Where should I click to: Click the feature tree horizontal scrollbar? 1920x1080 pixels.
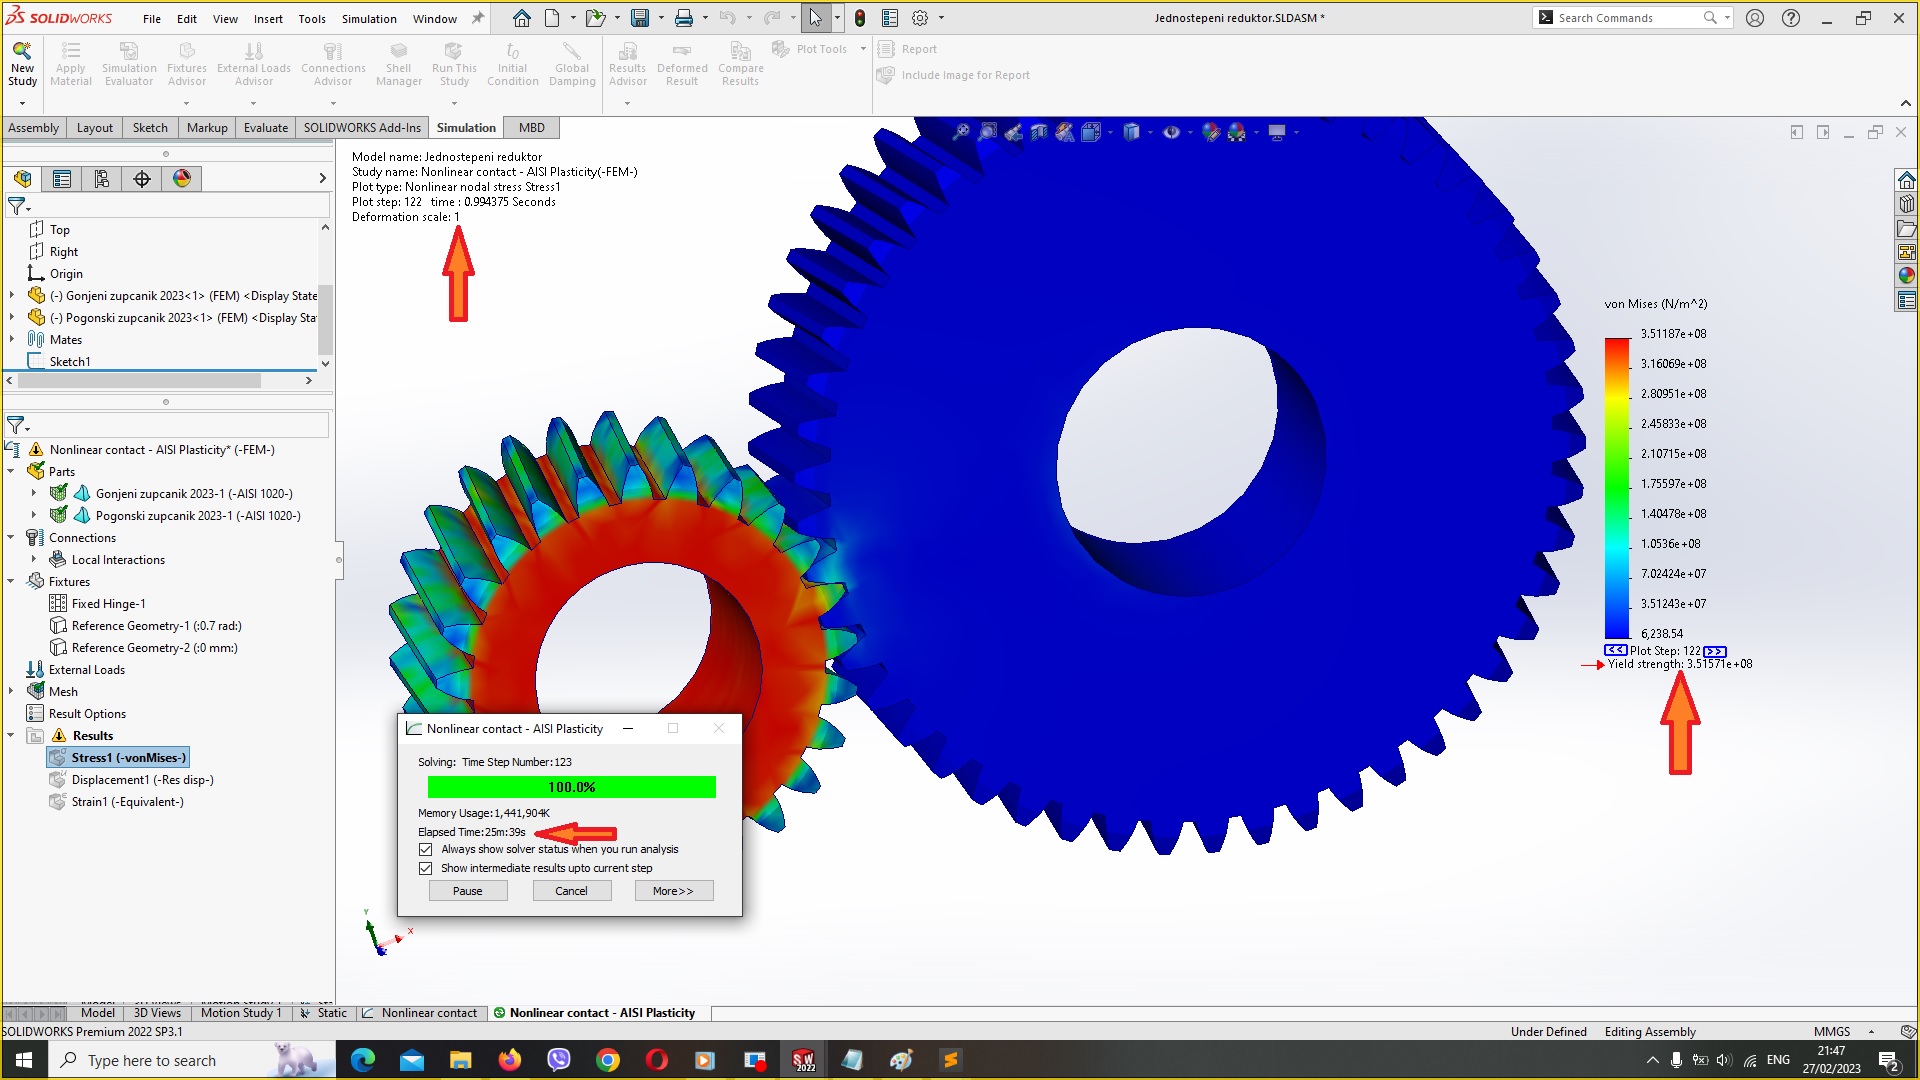(140, 381)
